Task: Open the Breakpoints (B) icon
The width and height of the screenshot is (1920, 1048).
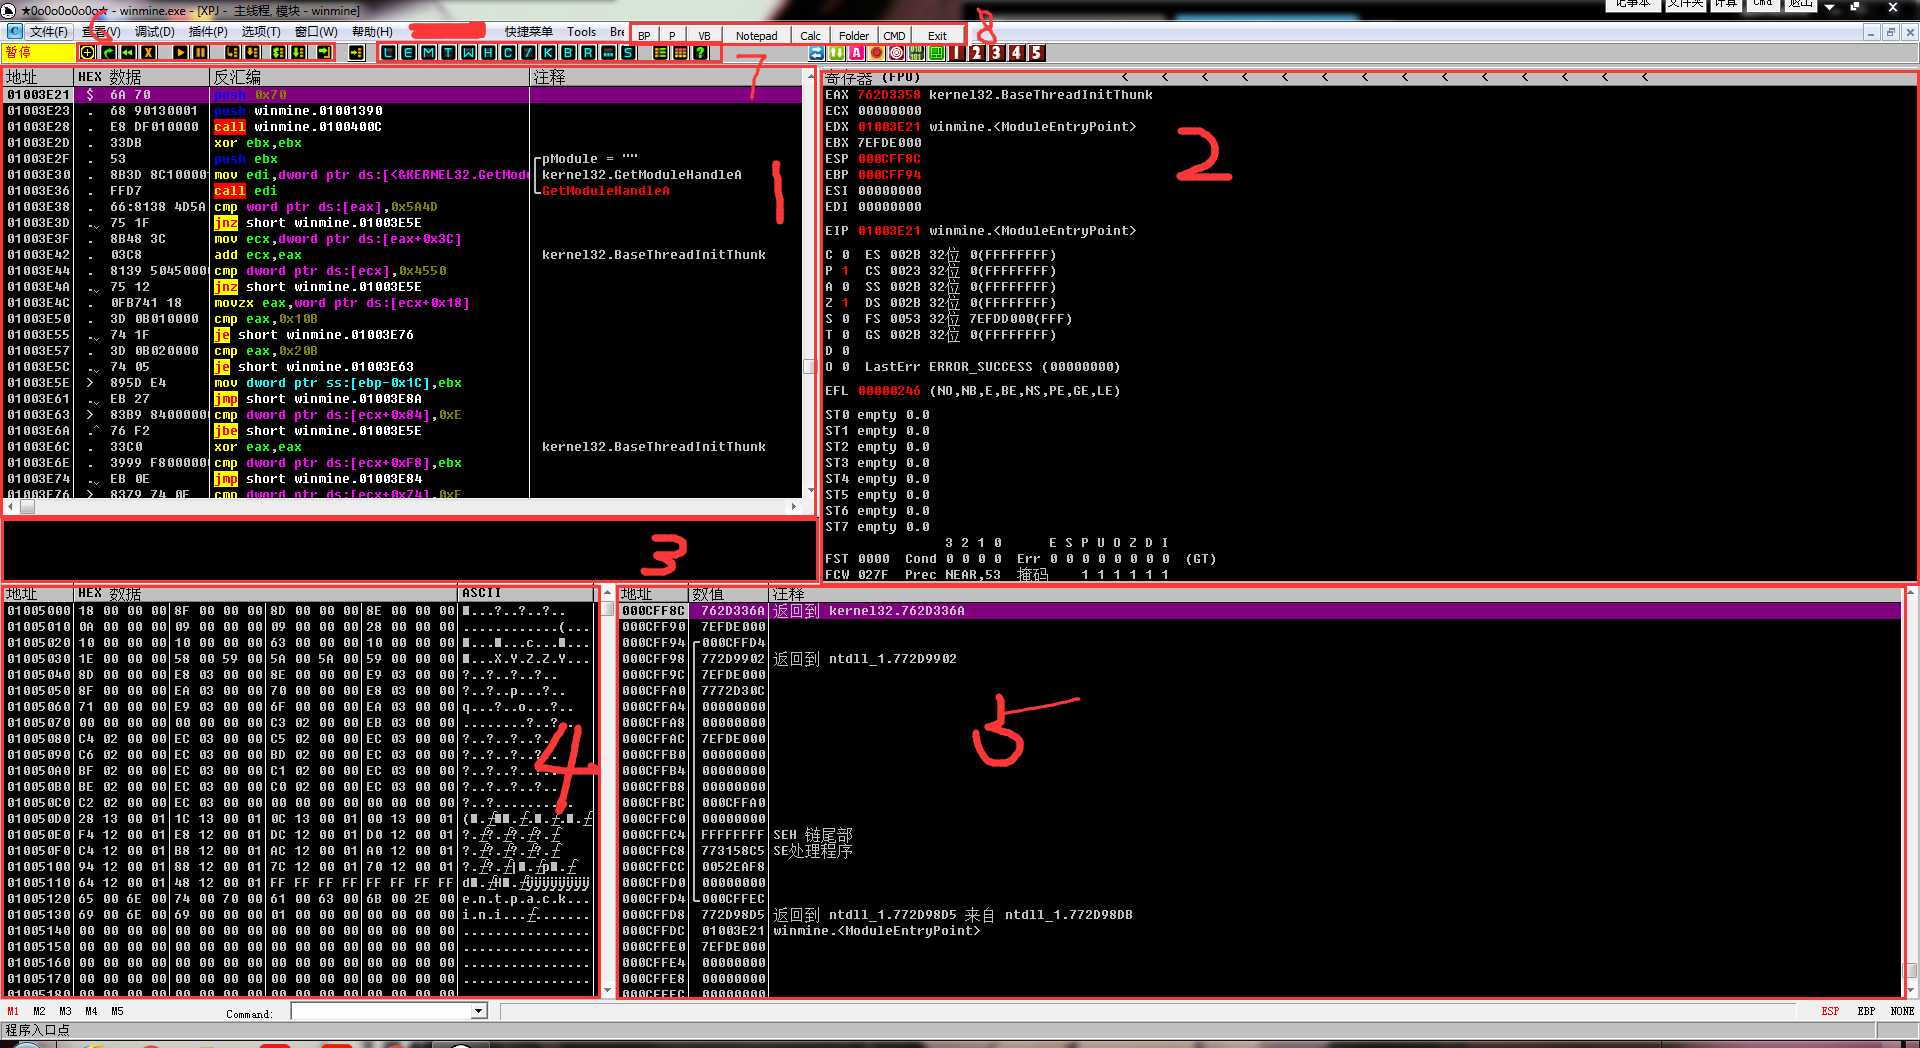Action: (x=568, y=53)
